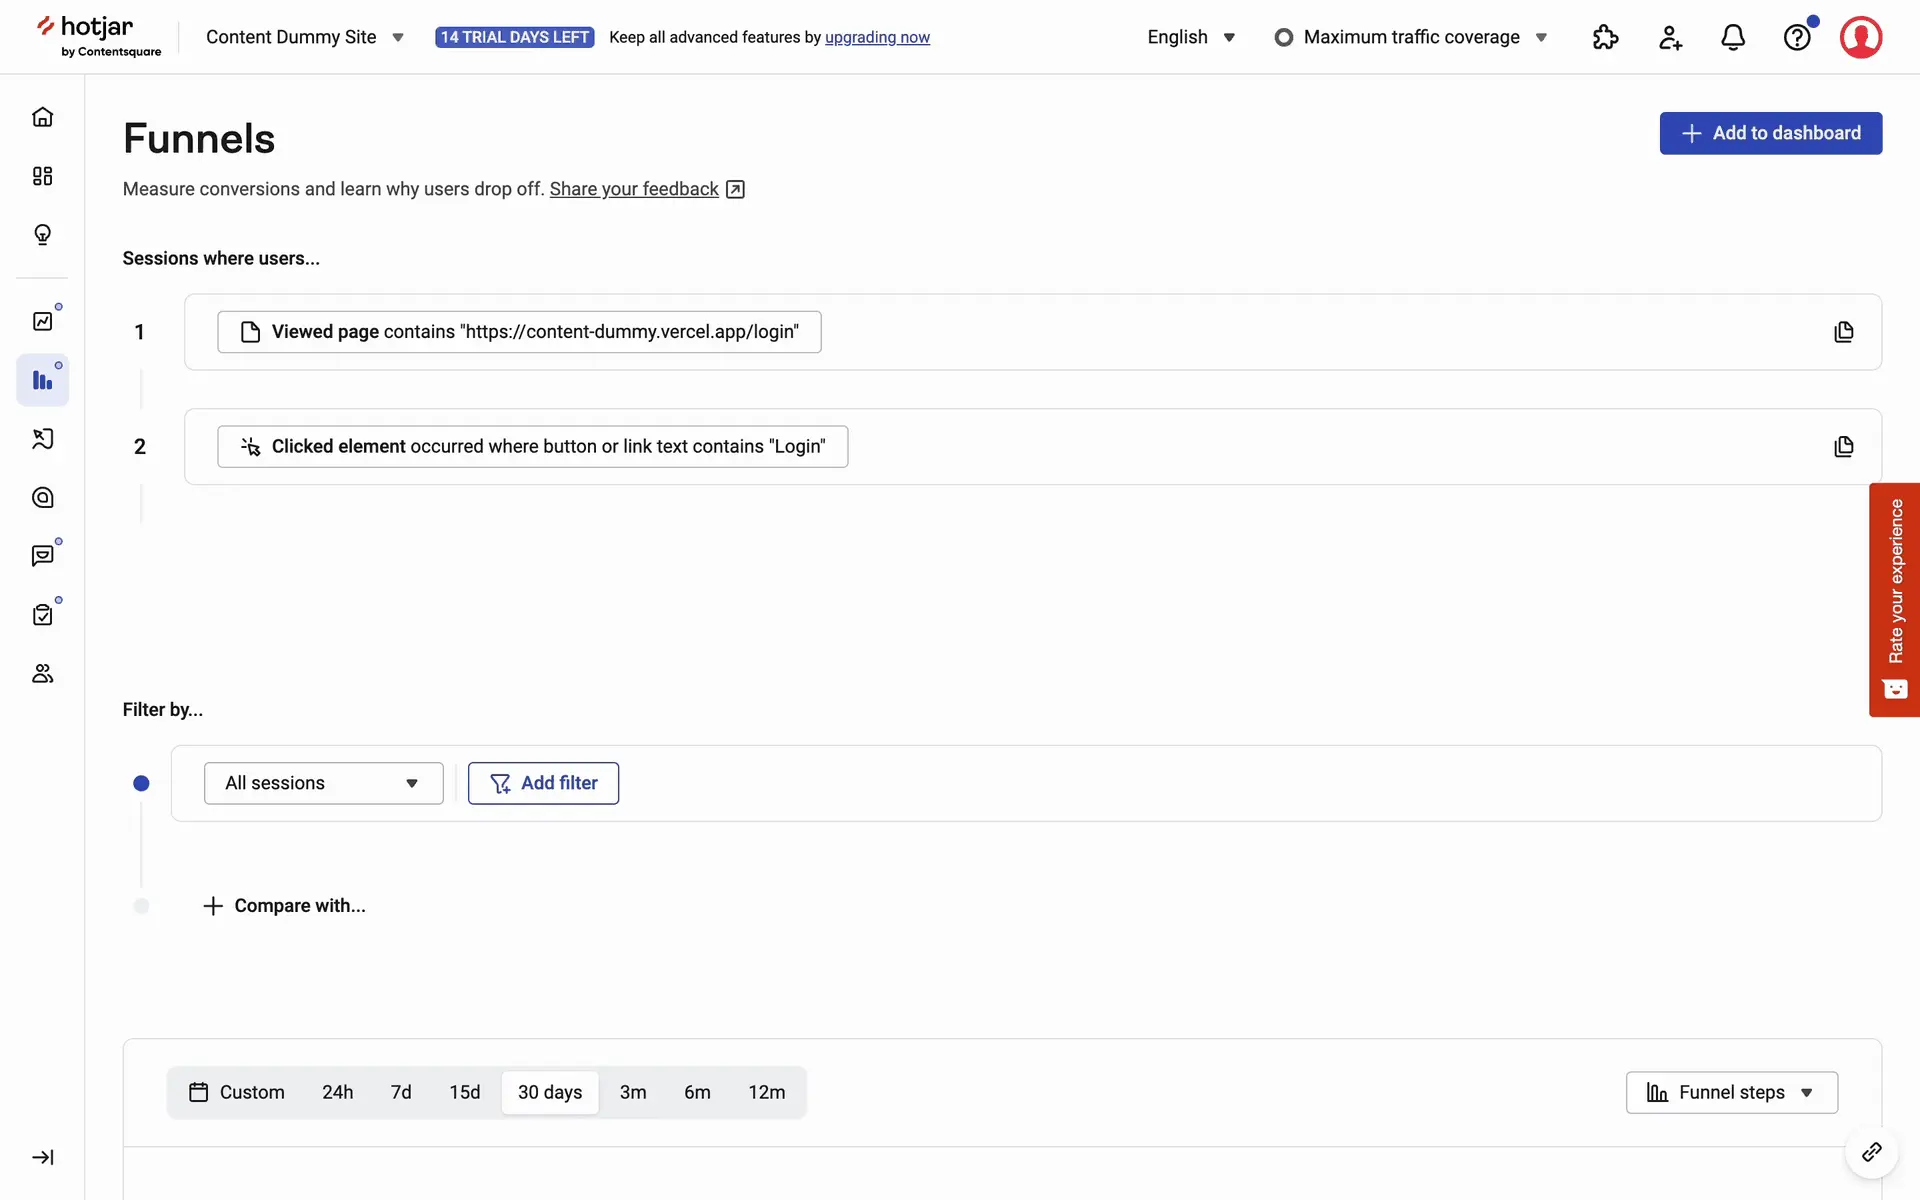Switch the date range to 24h
This screenshot has height=1200, width=1920.
(337, 1092)
